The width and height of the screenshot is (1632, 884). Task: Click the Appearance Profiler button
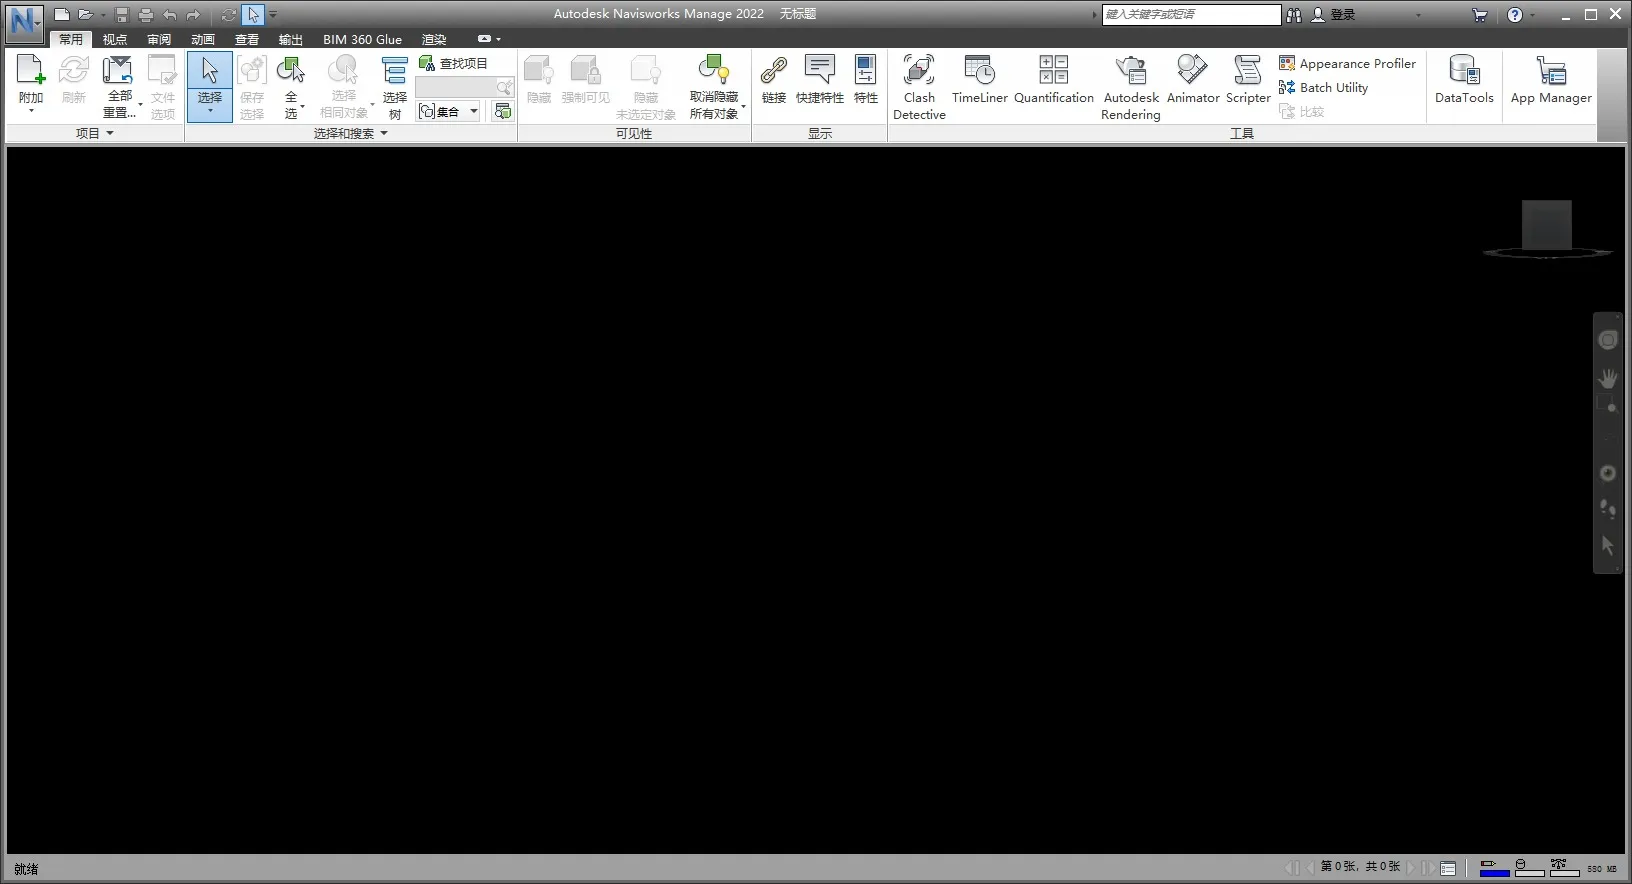point(1347,63)
